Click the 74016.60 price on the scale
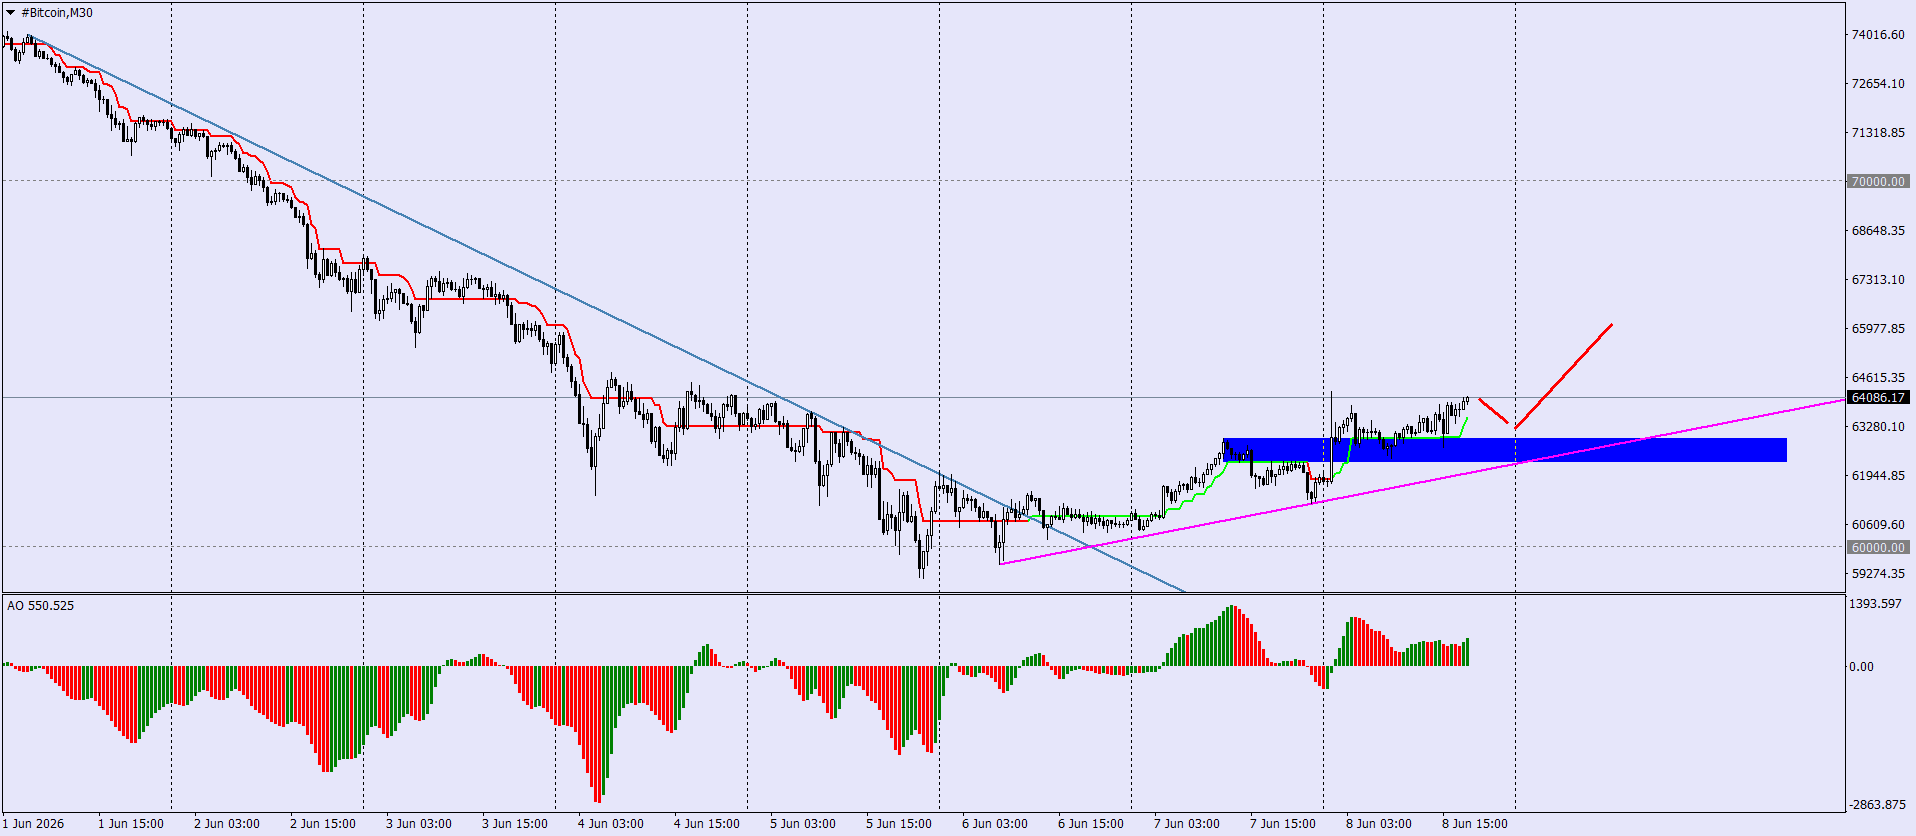The image size is (1916, 836). point(1878,34)
